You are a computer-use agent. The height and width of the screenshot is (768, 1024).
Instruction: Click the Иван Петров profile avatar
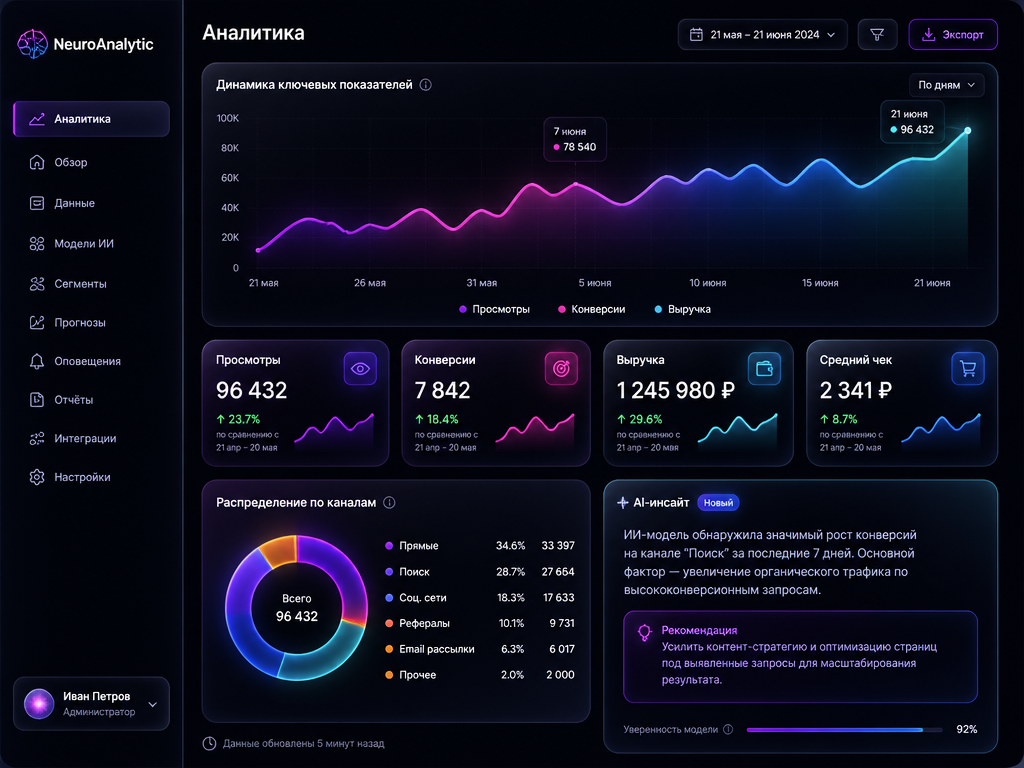39,704
